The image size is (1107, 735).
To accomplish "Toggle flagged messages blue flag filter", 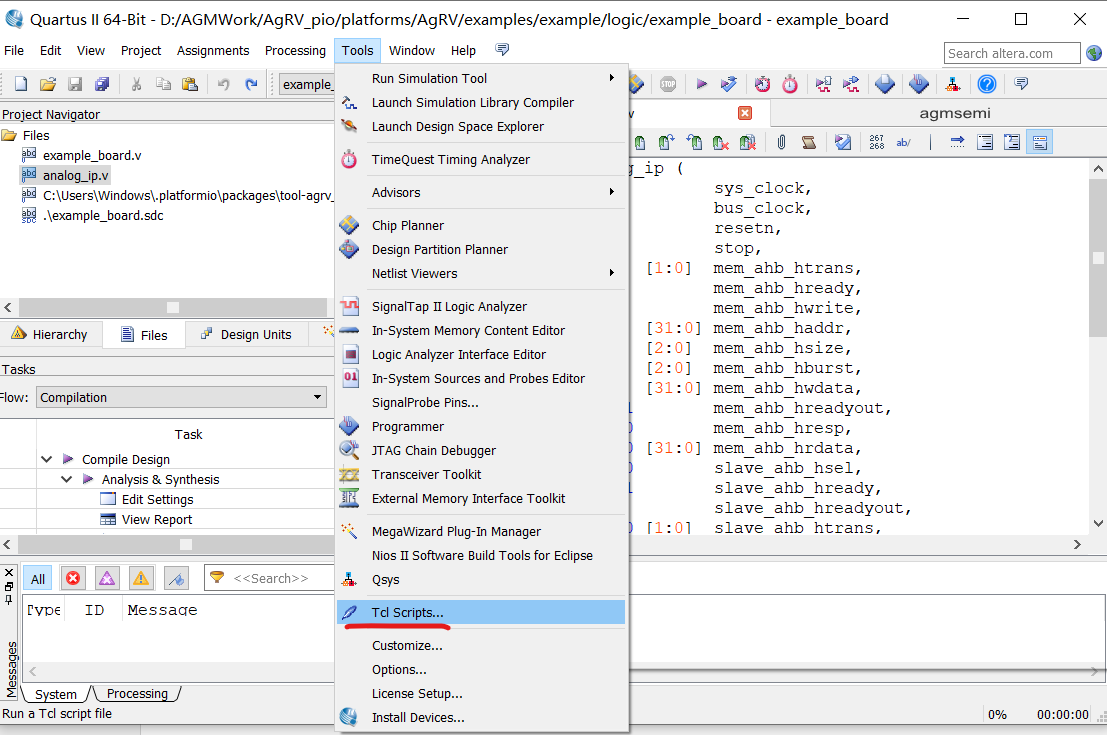I will point(176,578).
